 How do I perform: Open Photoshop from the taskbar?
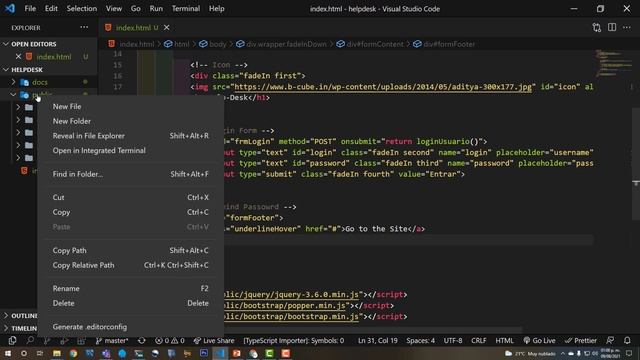pyautogui.click(x=204, y=353)
